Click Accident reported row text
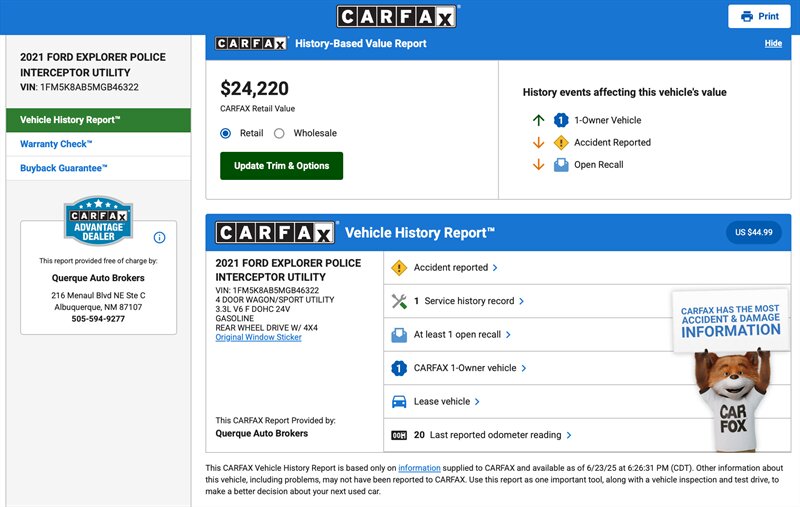 coord(451,268)
